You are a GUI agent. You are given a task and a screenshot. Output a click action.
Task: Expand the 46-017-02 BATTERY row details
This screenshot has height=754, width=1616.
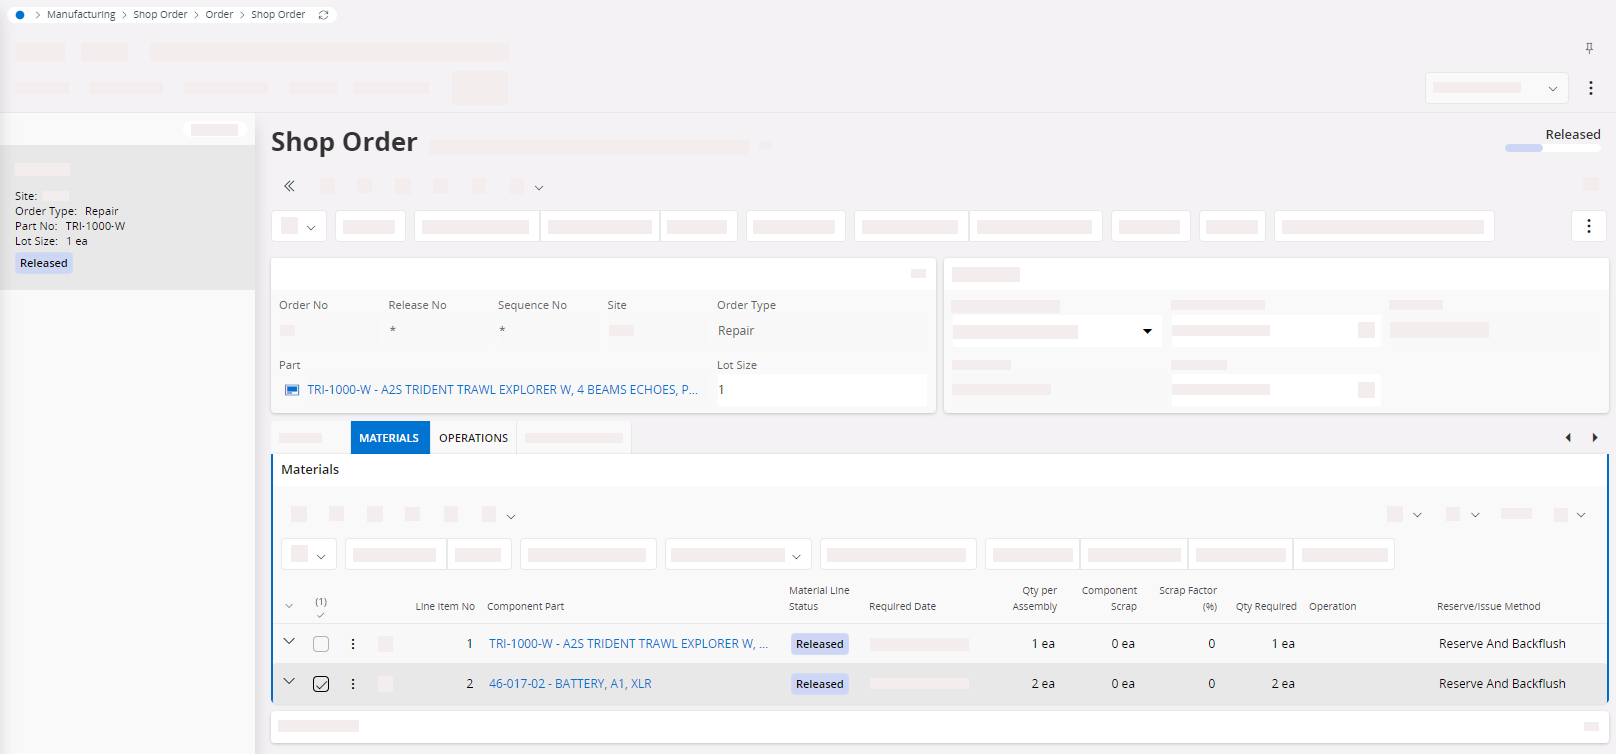pyautogui.click(x=289, y=682)
